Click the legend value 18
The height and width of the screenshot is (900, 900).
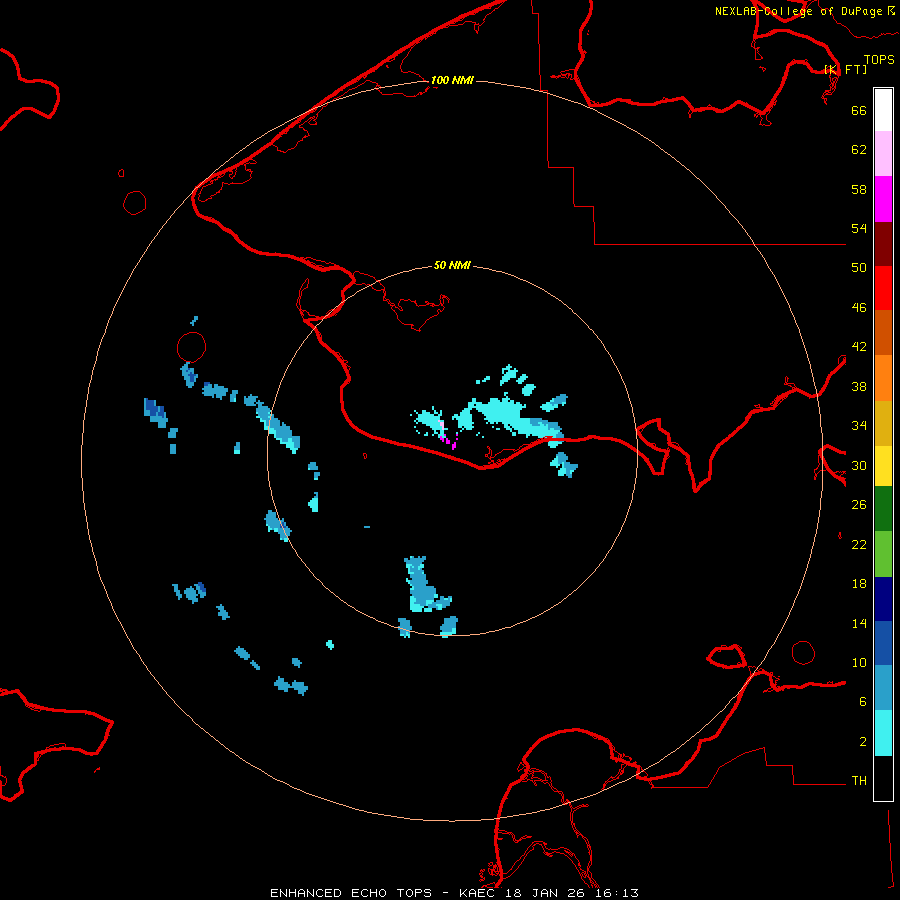click(859, 584)
